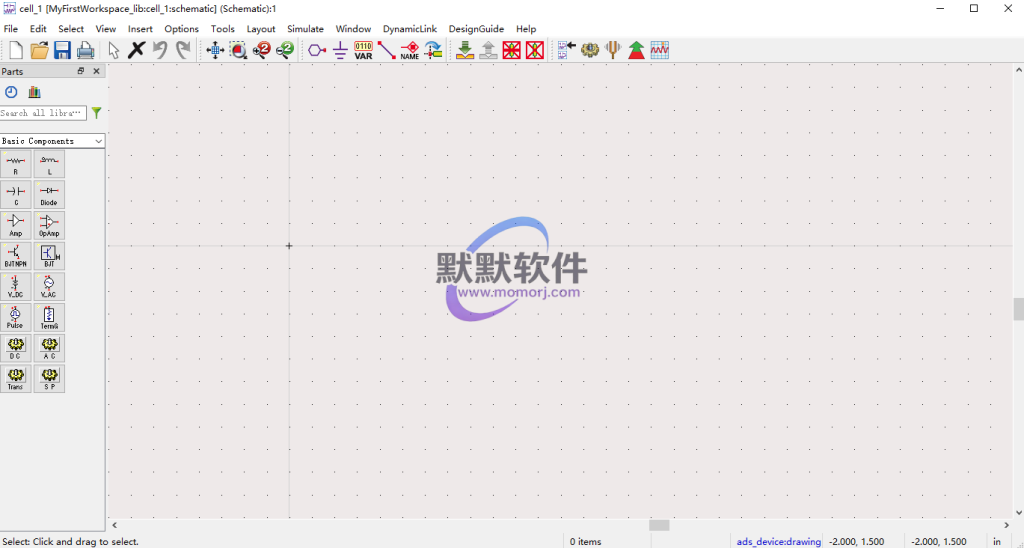
Task: Open the DesignGuide menu
Action: pyautogui.click(x=476, y=29)
